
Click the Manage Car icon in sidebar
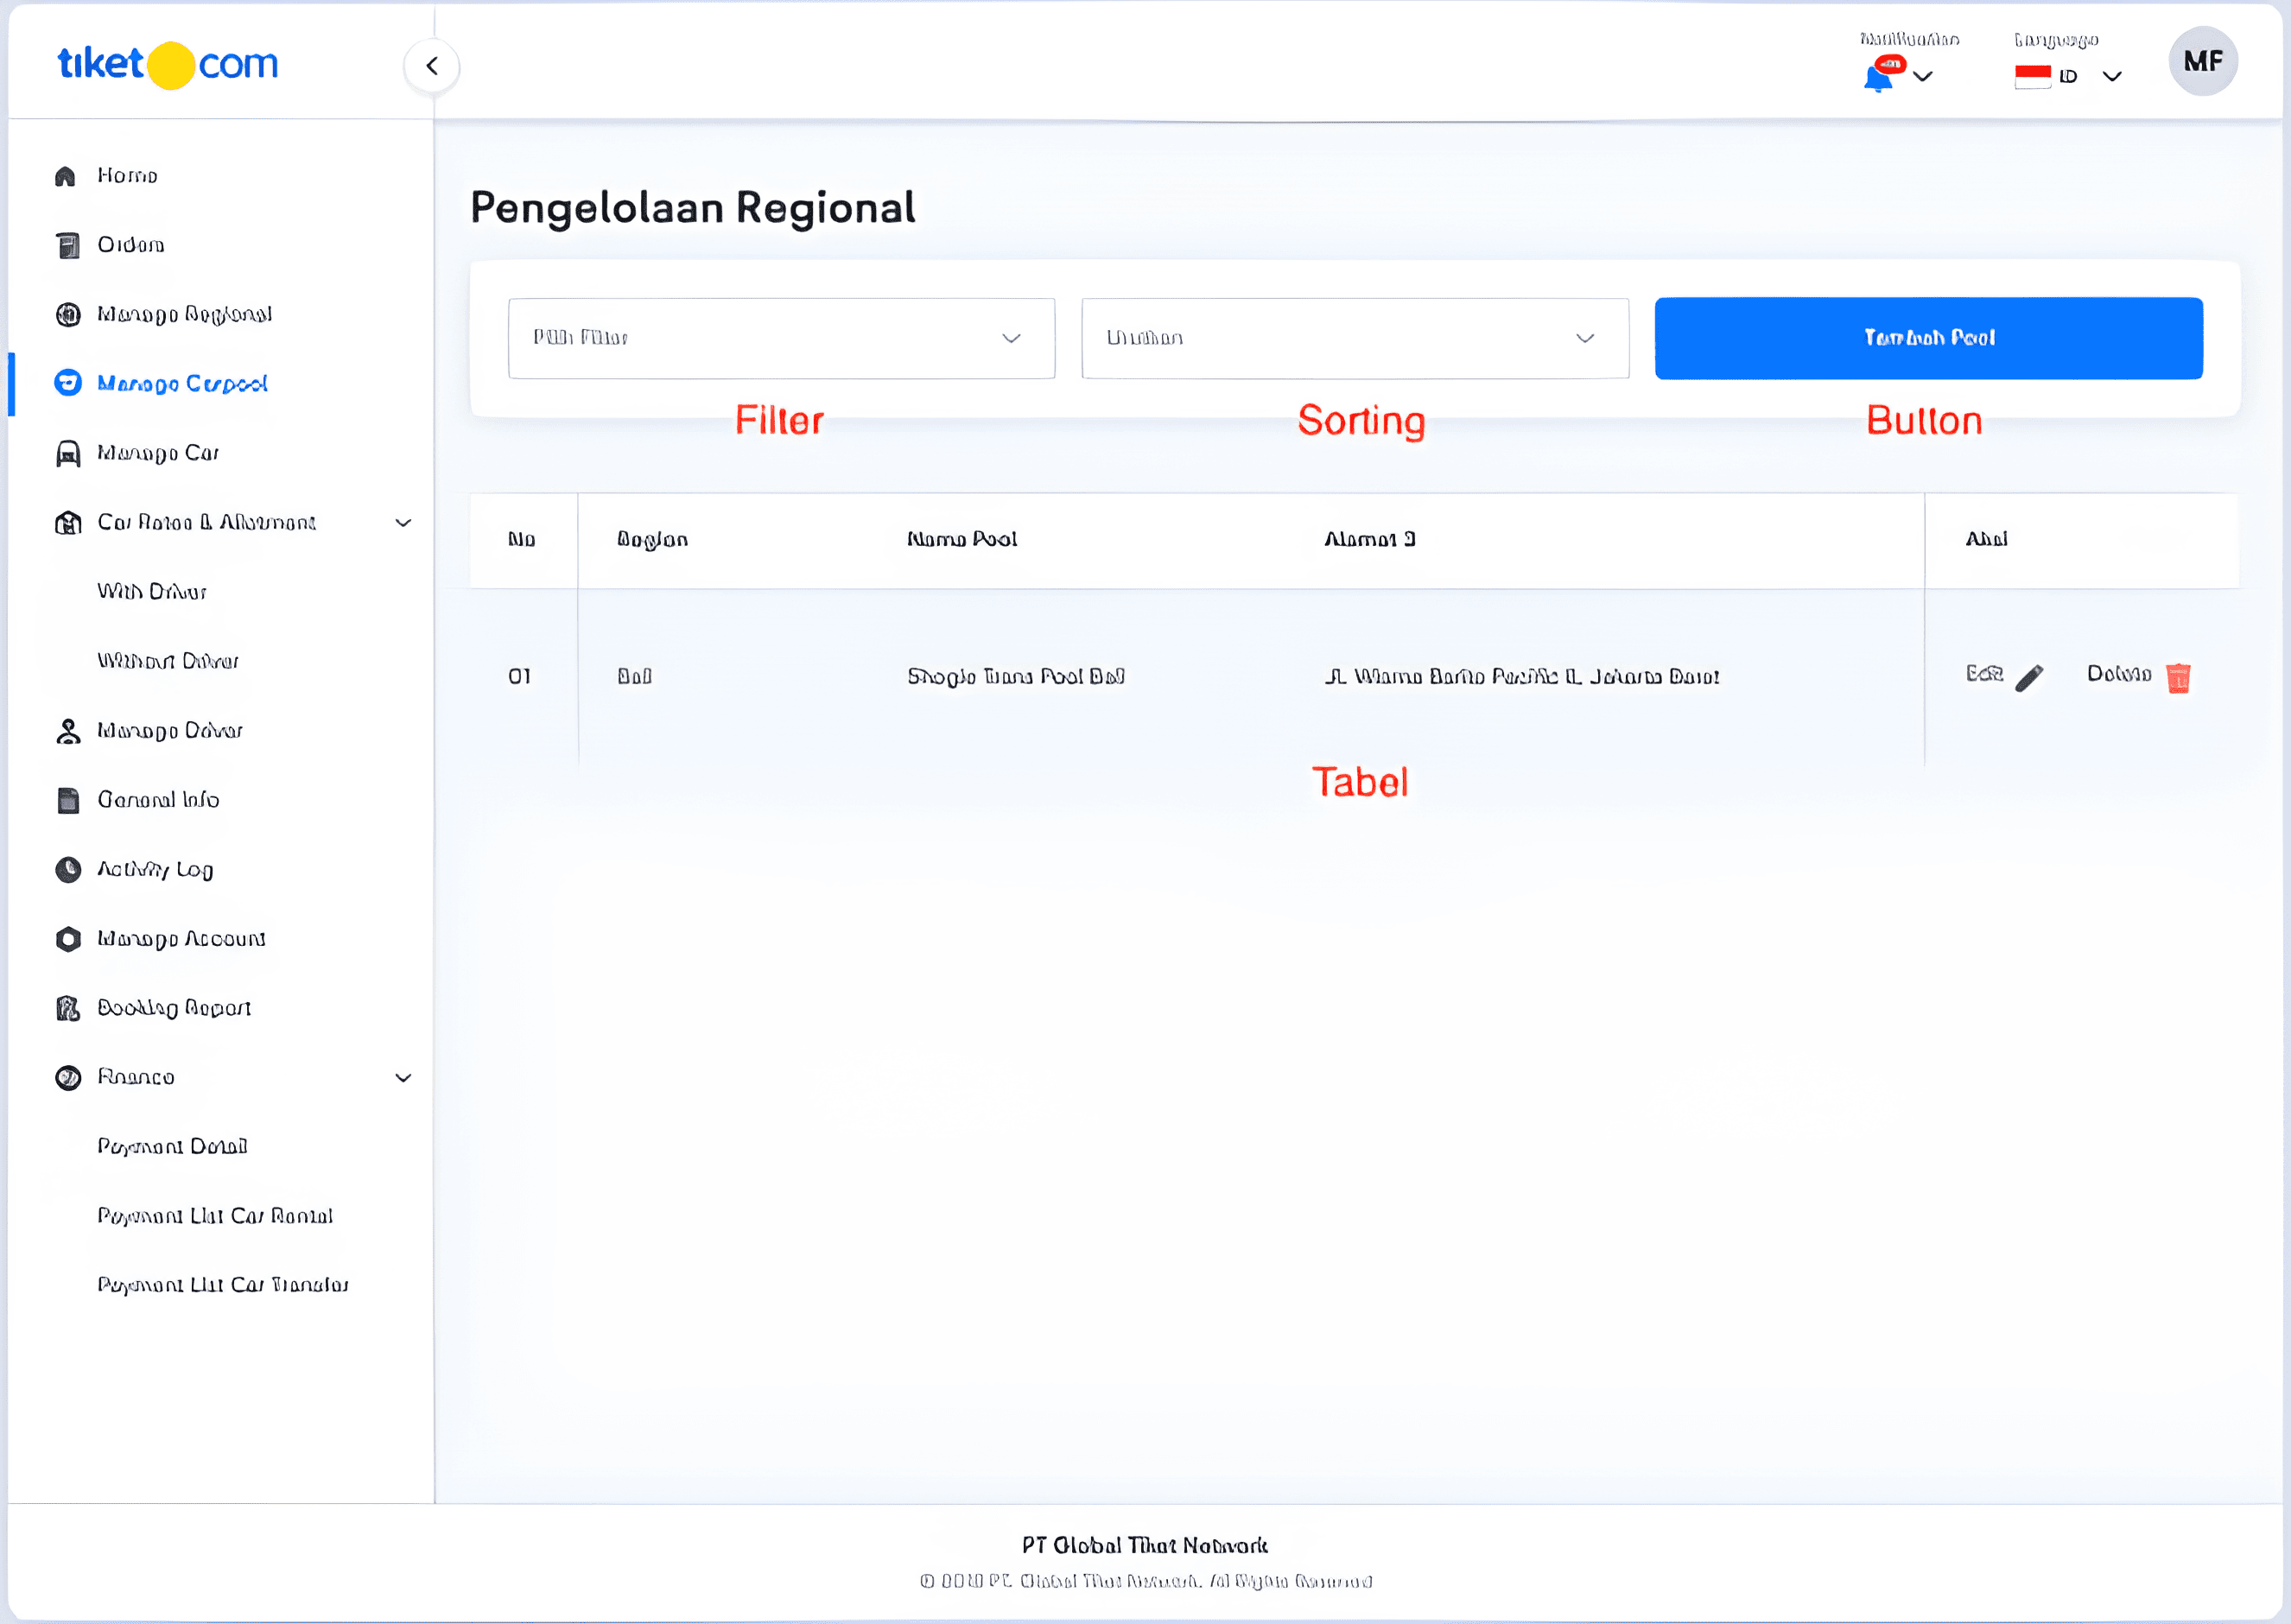click(x=66, y=452)
